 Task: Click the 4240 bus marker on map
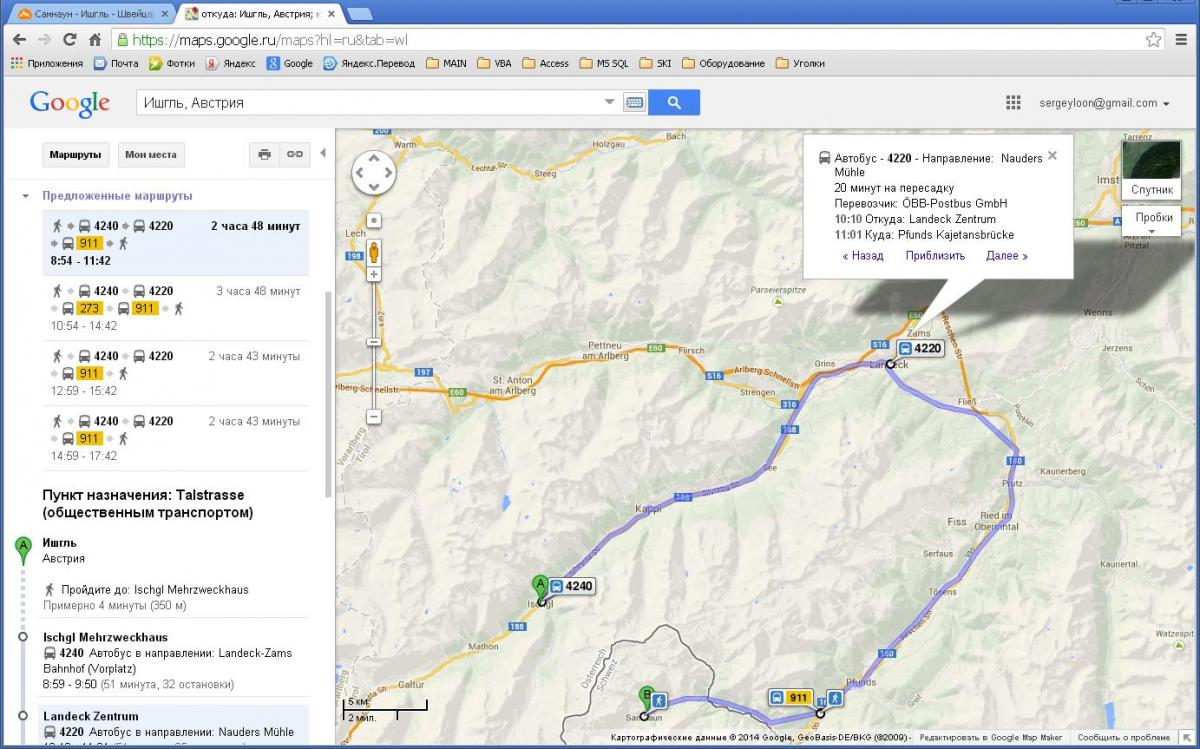pyautogui.click(x=571, y=586)
